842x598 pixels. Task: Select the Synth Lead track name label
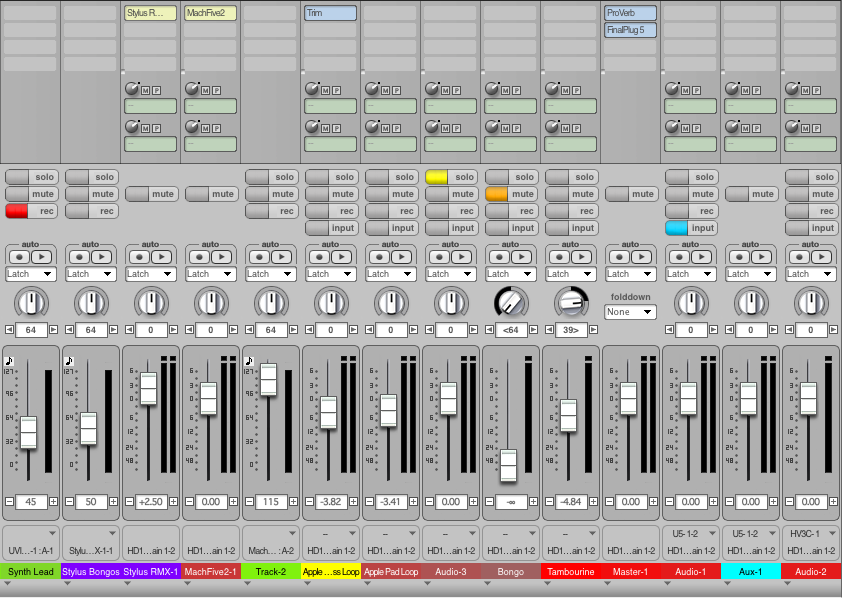coord(31,572)
